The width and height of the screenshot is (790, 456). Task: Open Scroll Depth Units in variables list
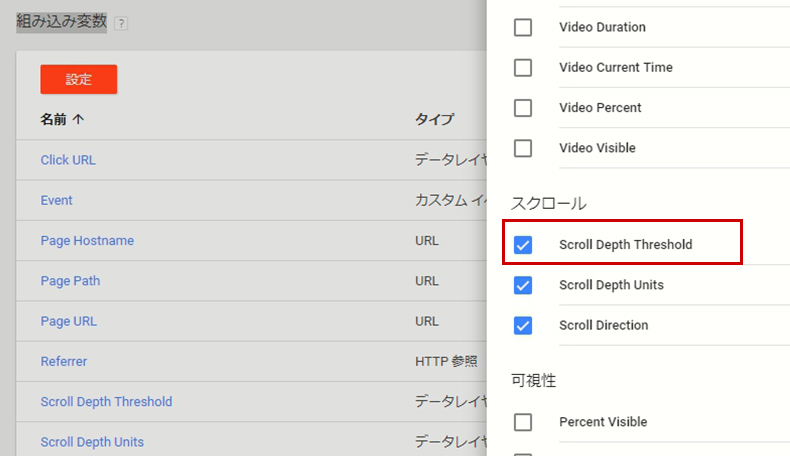[x=92, y=442]
